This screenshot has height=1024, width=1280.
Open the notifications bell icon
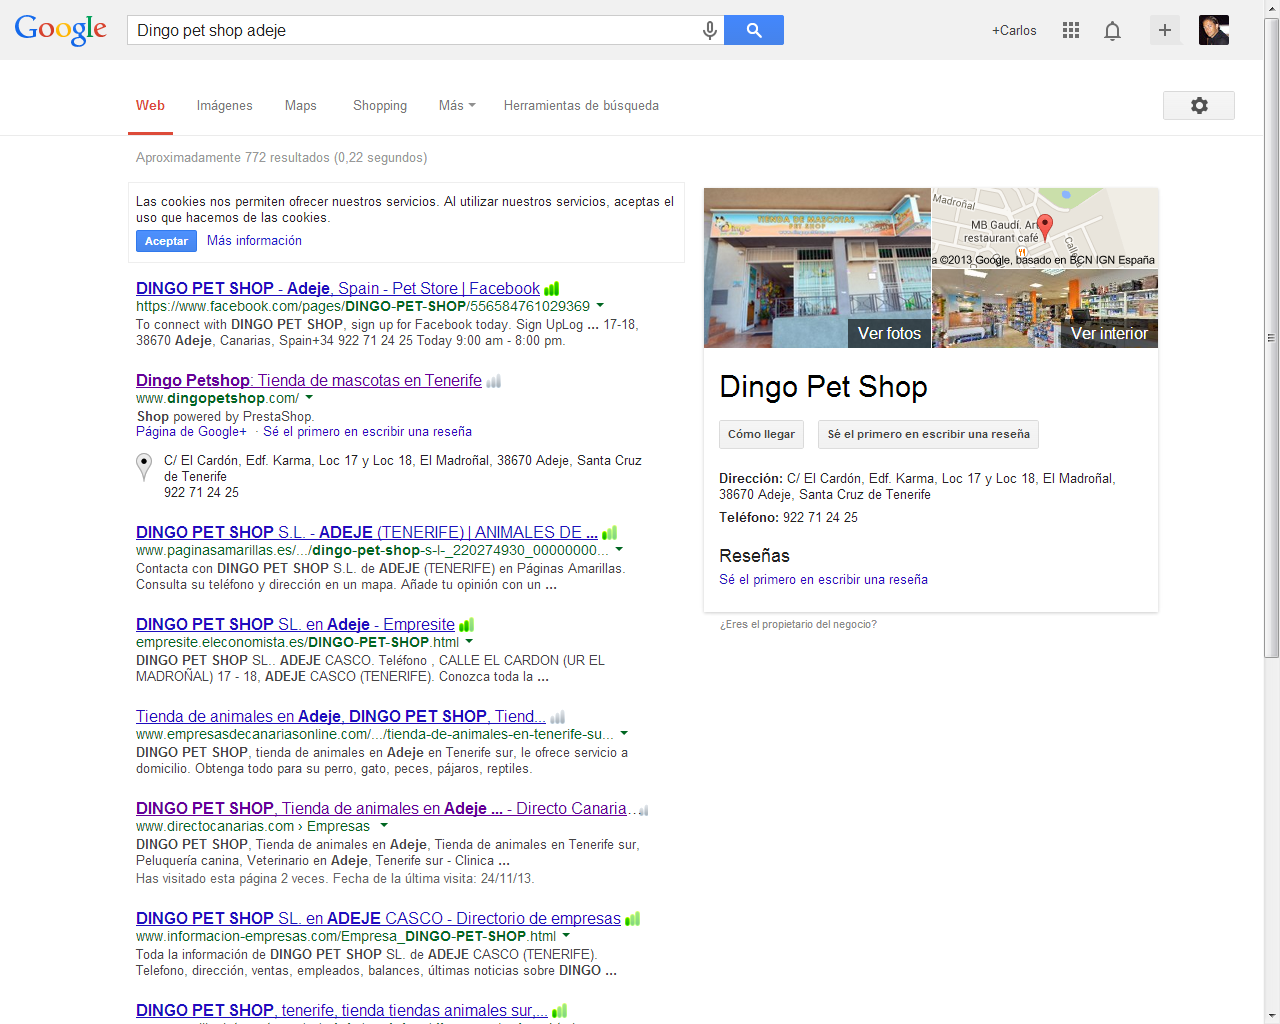1112,31
